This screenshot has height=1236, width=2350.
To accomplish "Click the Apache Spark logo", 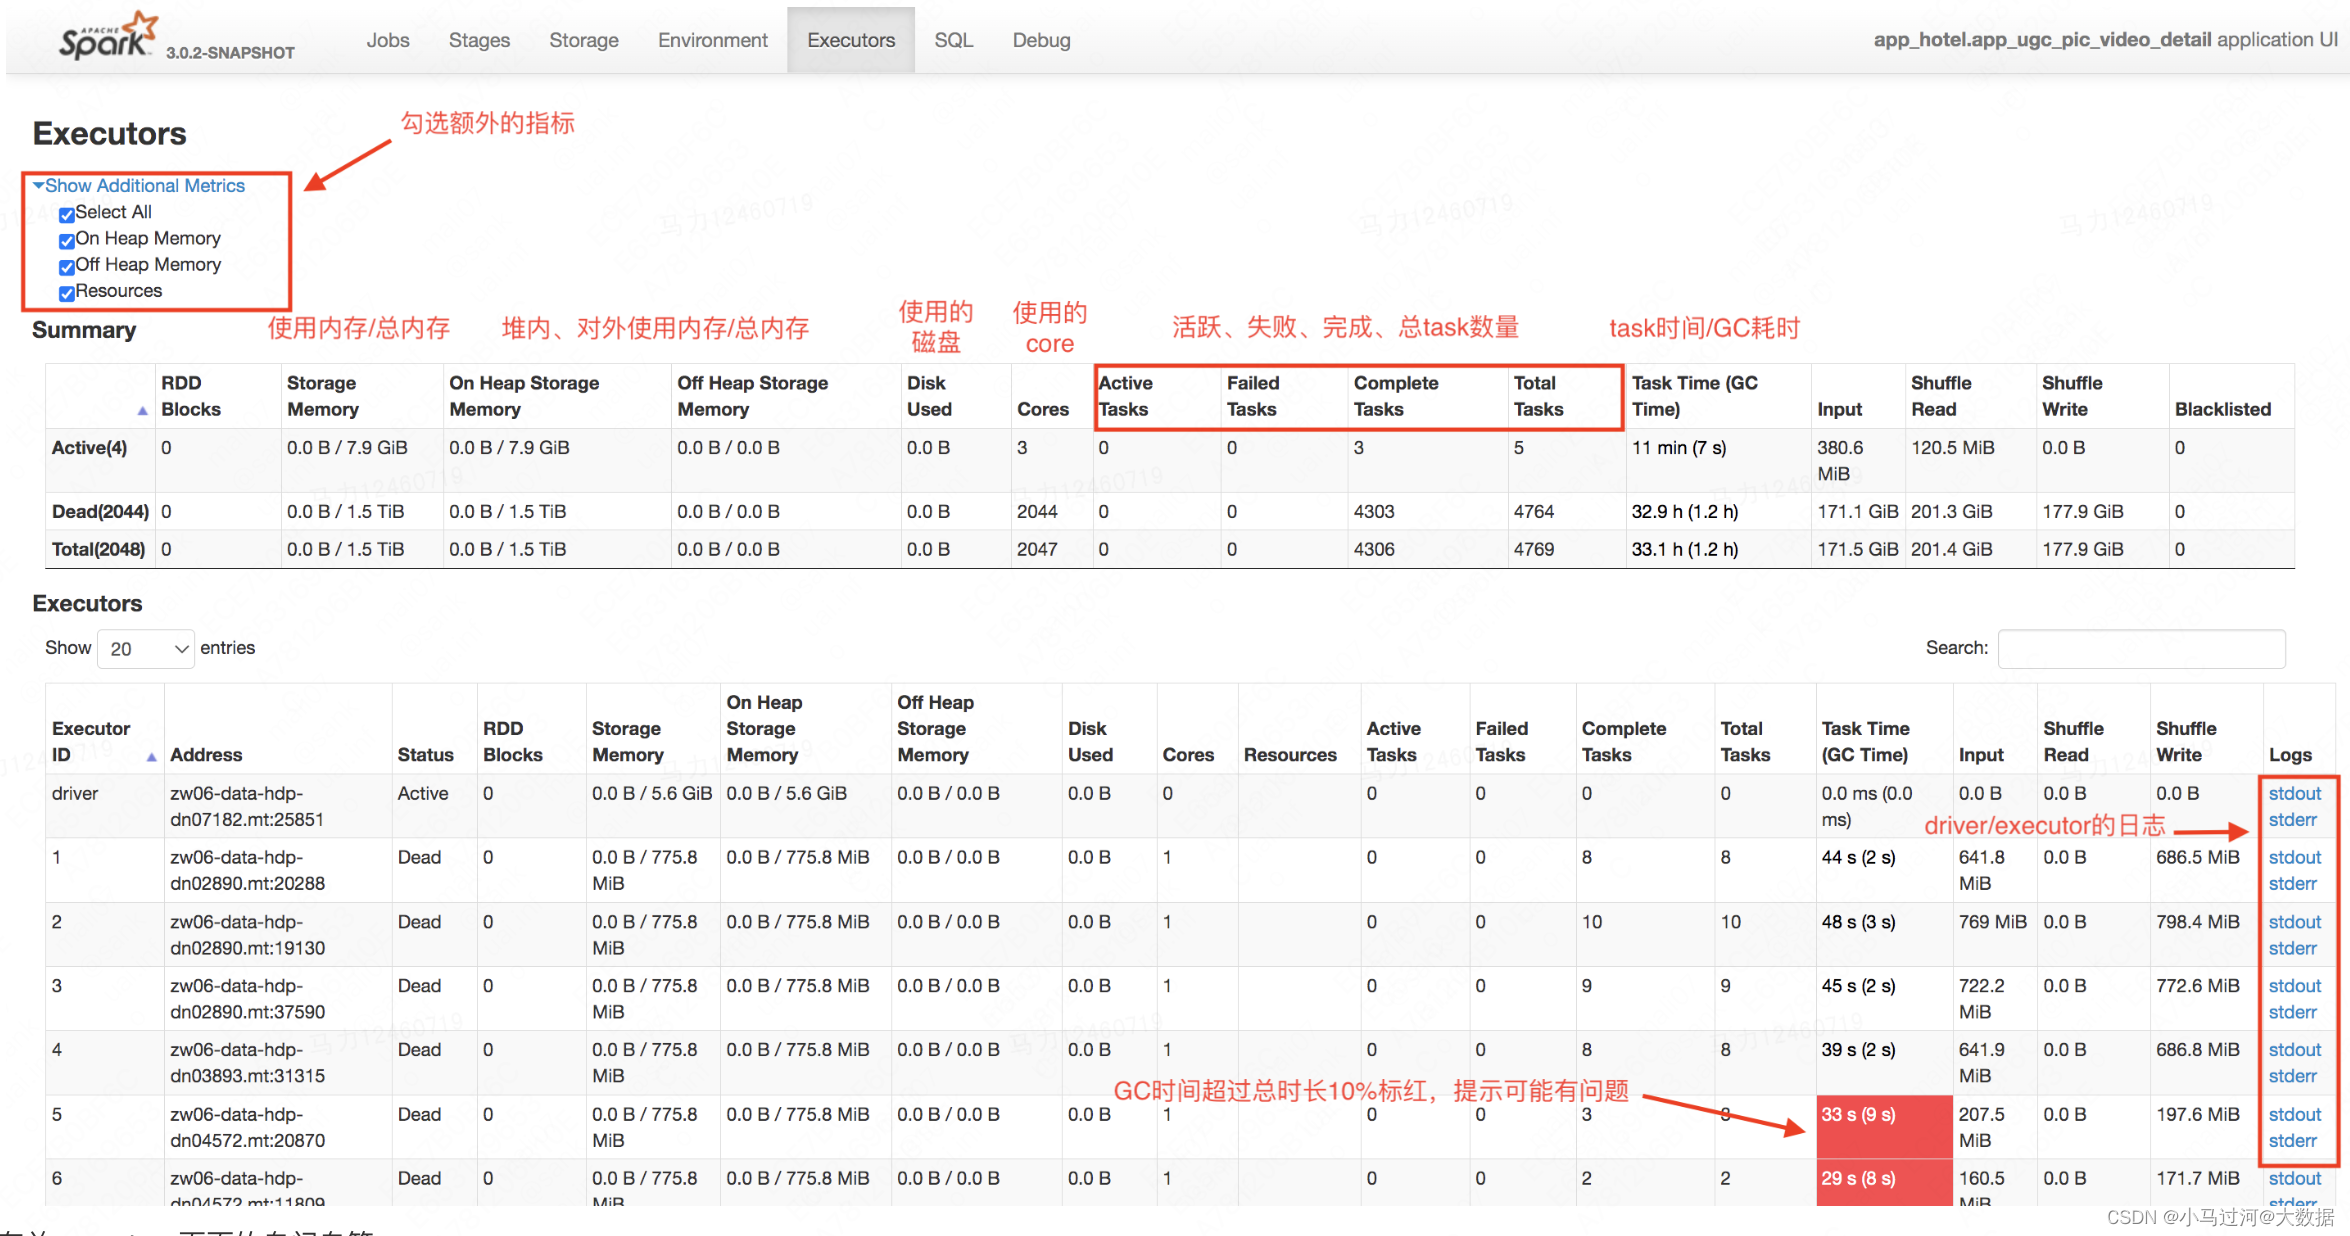I will point(106,36).
